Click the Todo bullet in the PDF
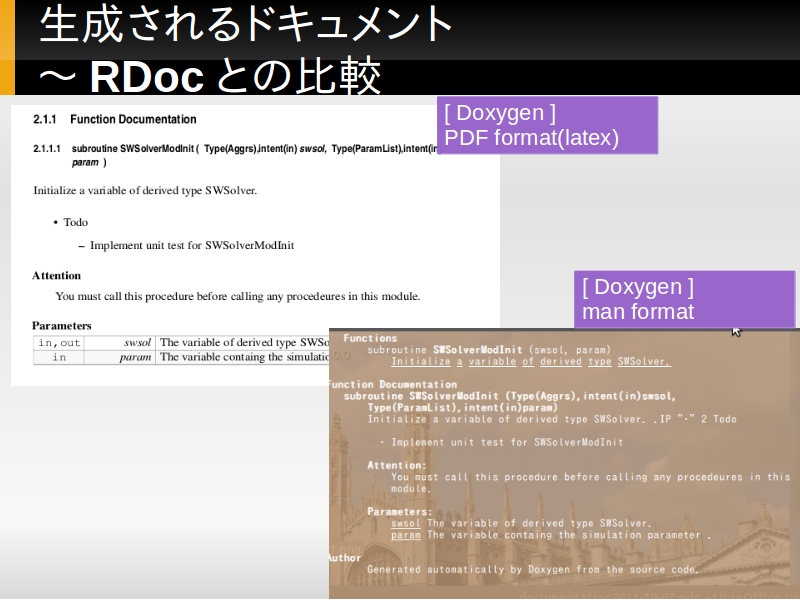 (75, 222)
